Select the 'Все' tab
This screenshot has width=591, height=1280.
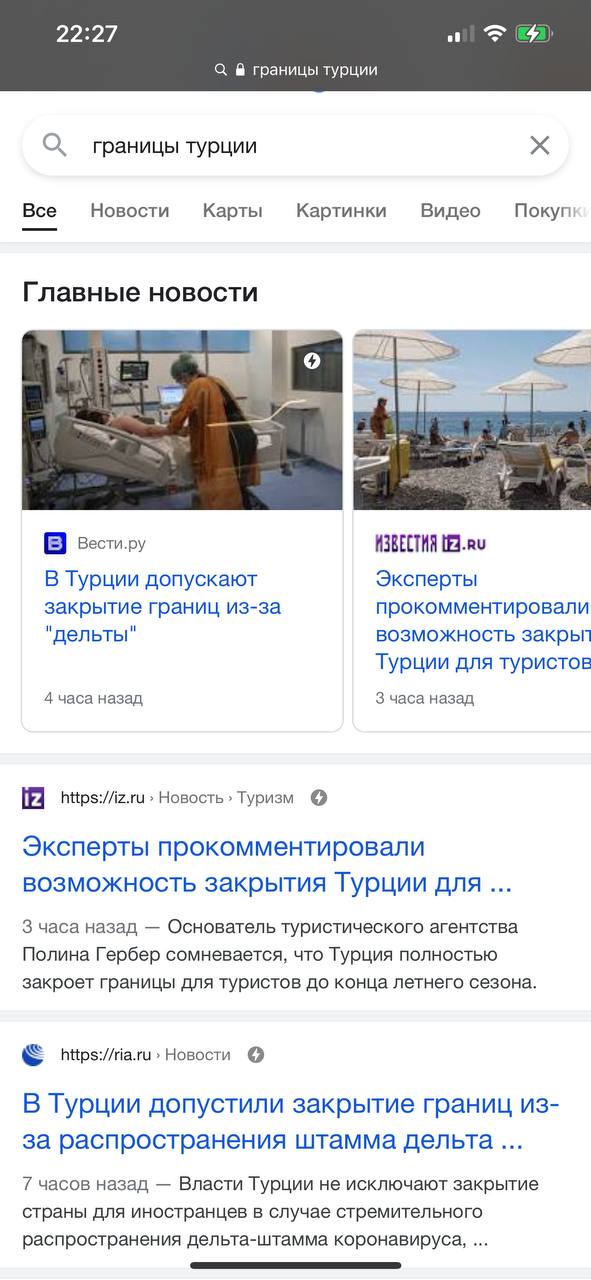pyautogui.click(x=40, y=211)
